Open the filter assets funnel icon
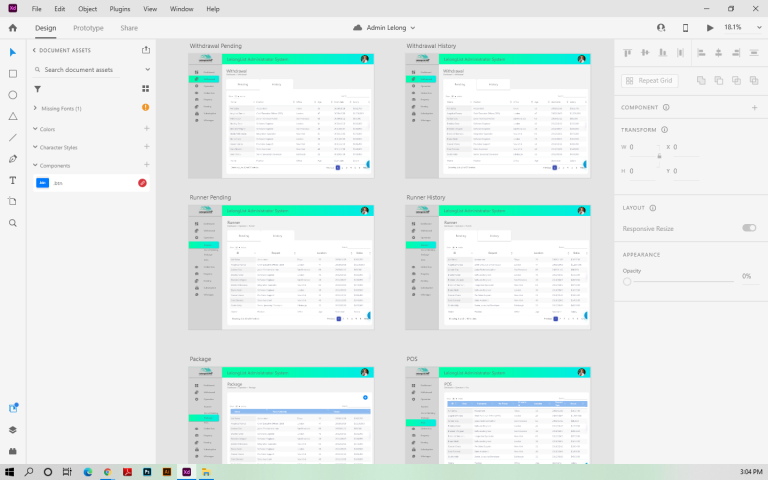Viewport: 768px width, 480px height. [x=37, y=88]
